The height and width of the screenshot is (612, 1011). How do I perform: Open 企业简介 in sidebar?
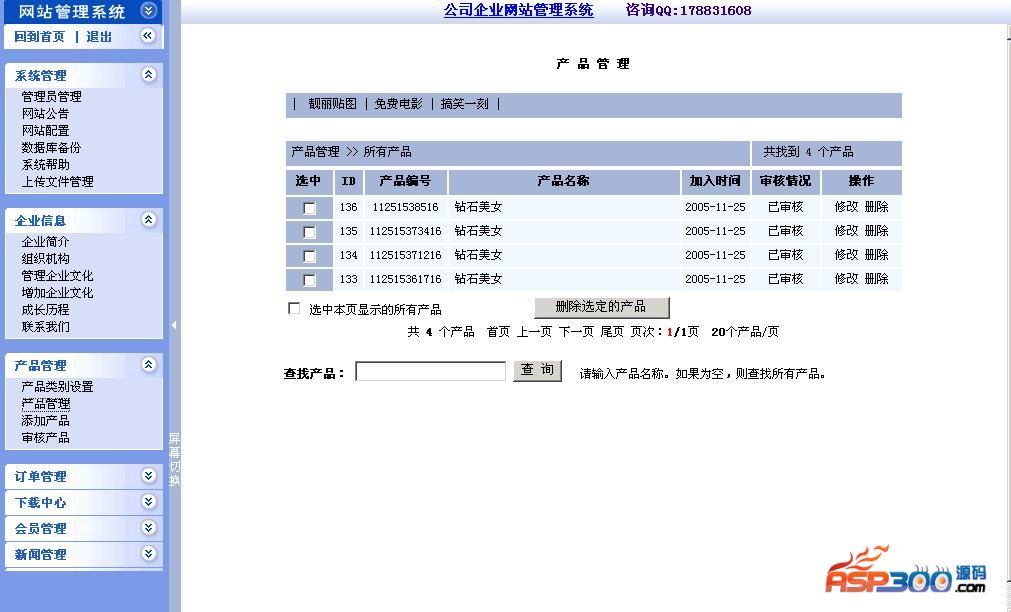45,242
